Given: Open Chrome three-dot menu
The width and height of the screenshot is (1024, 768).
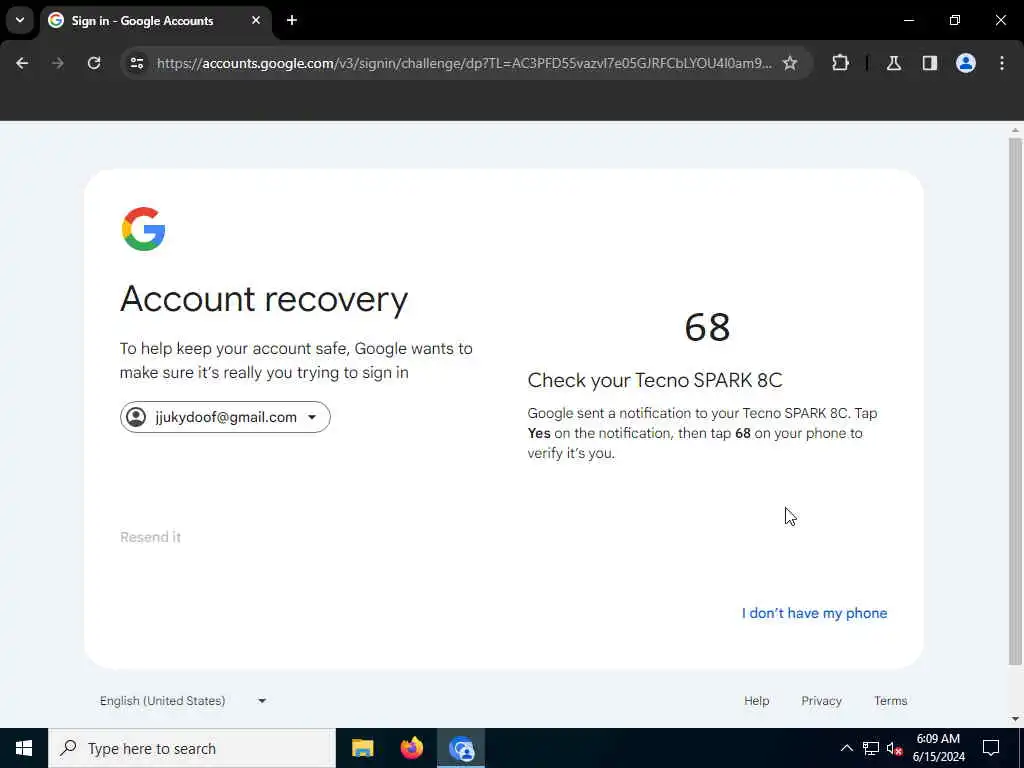Looking at the screenshot, I should (x=1002, y=63).
